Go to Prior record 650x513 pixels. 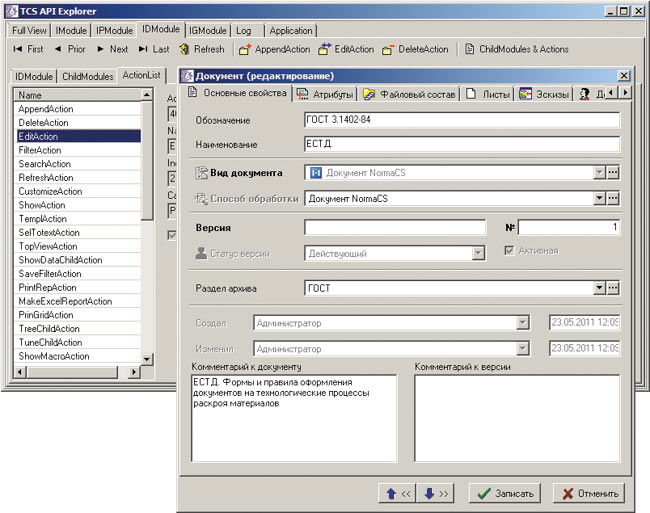point(70,49)
